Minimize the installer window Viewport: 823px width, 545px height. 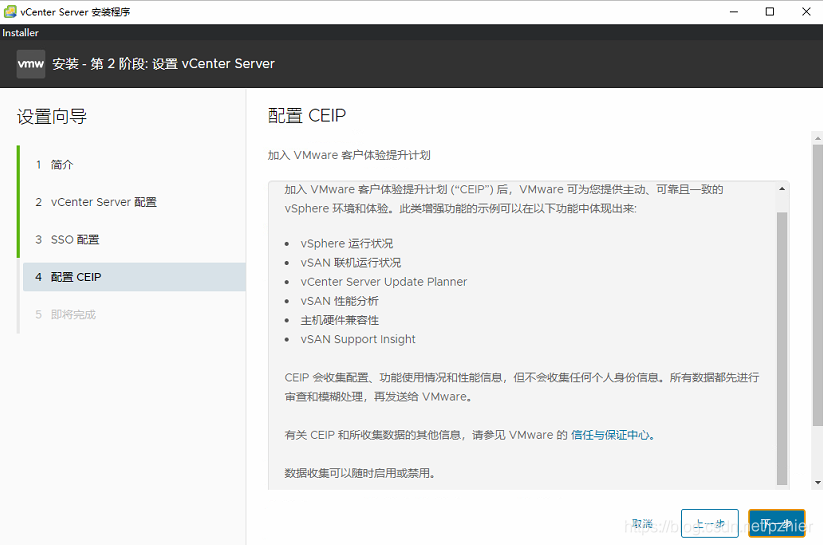coord(734,12)
